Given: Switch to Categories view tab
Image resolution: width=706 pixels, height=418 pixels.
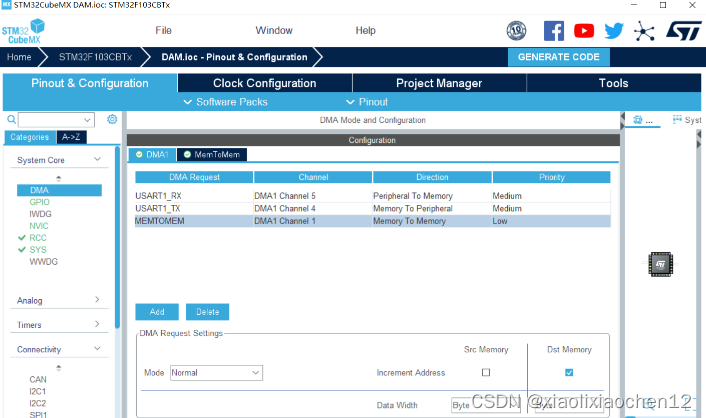Looking at the screenshot, I should pyautogui.click(x=30, y=137).
